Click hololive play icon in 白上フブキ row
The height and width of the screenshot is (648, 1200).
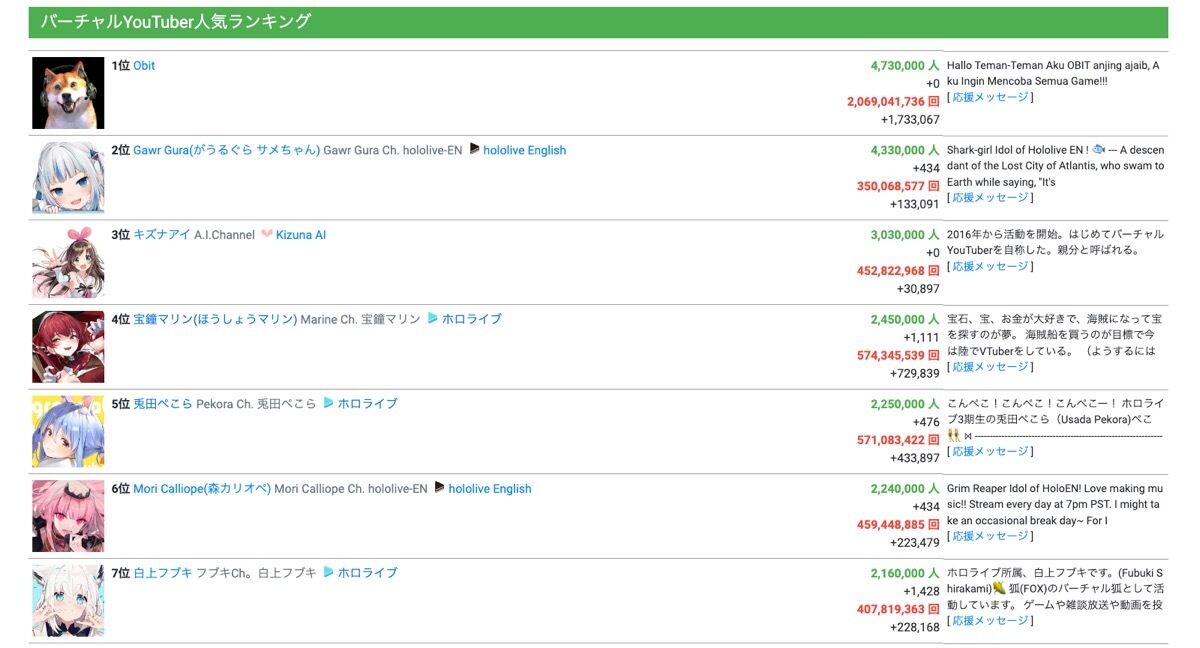328,573
